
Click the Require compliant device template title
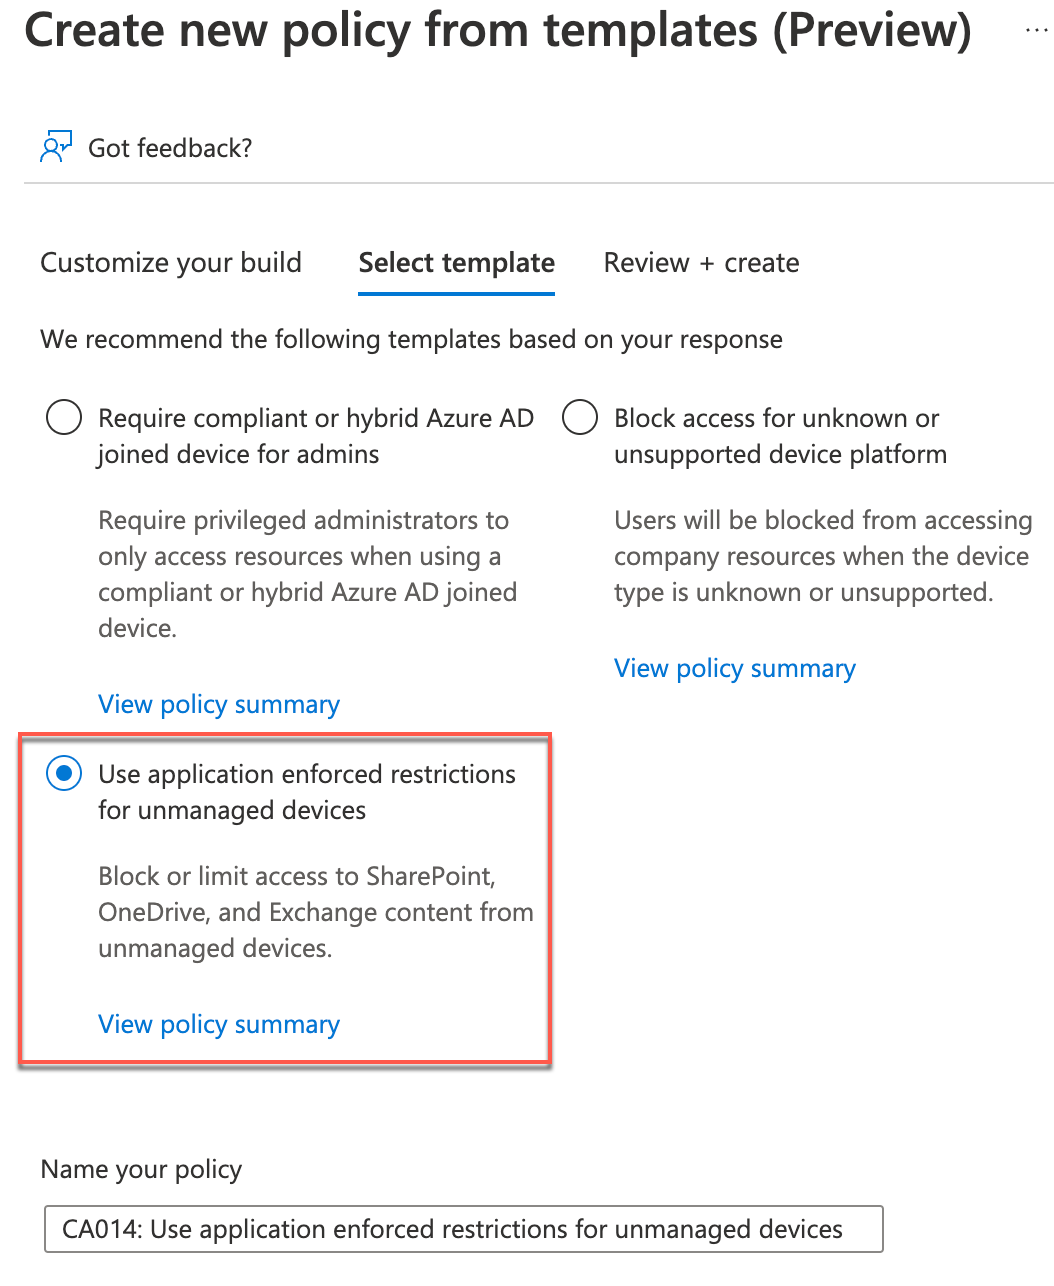(x=316, y=436)
